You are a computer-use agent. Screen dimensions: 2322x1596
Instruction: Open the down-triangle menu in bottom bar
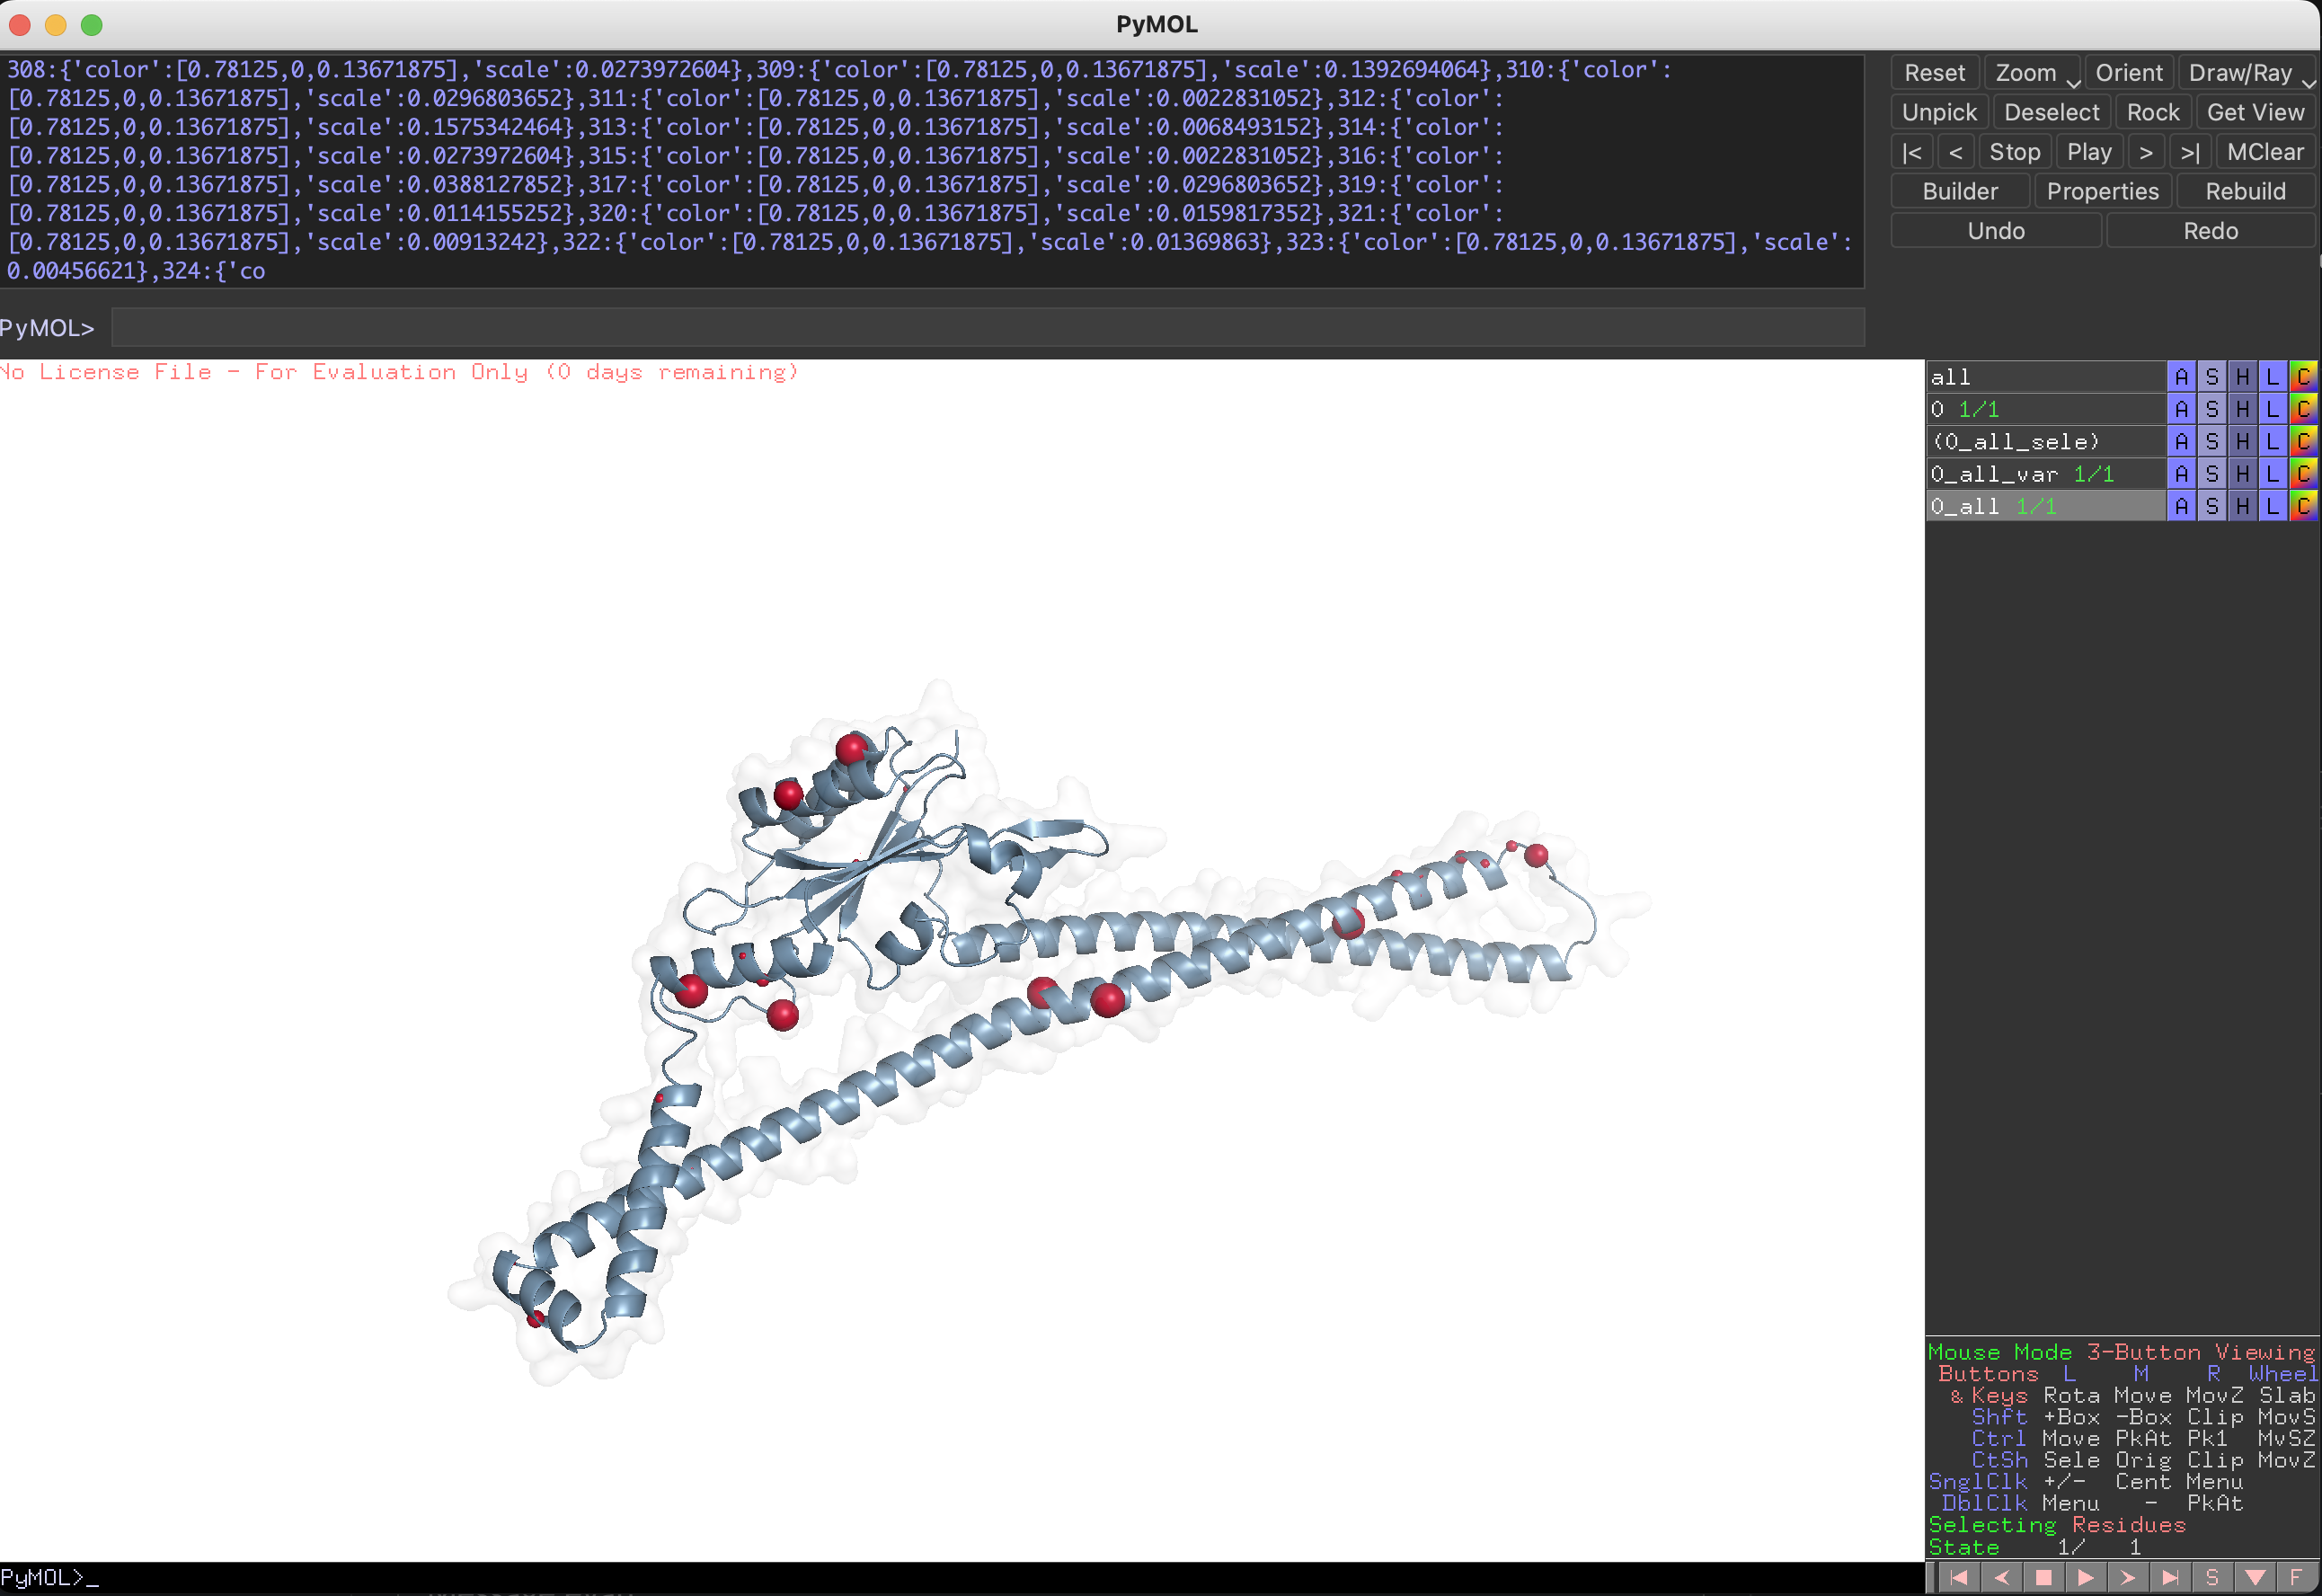(x=2254, y=1577)
